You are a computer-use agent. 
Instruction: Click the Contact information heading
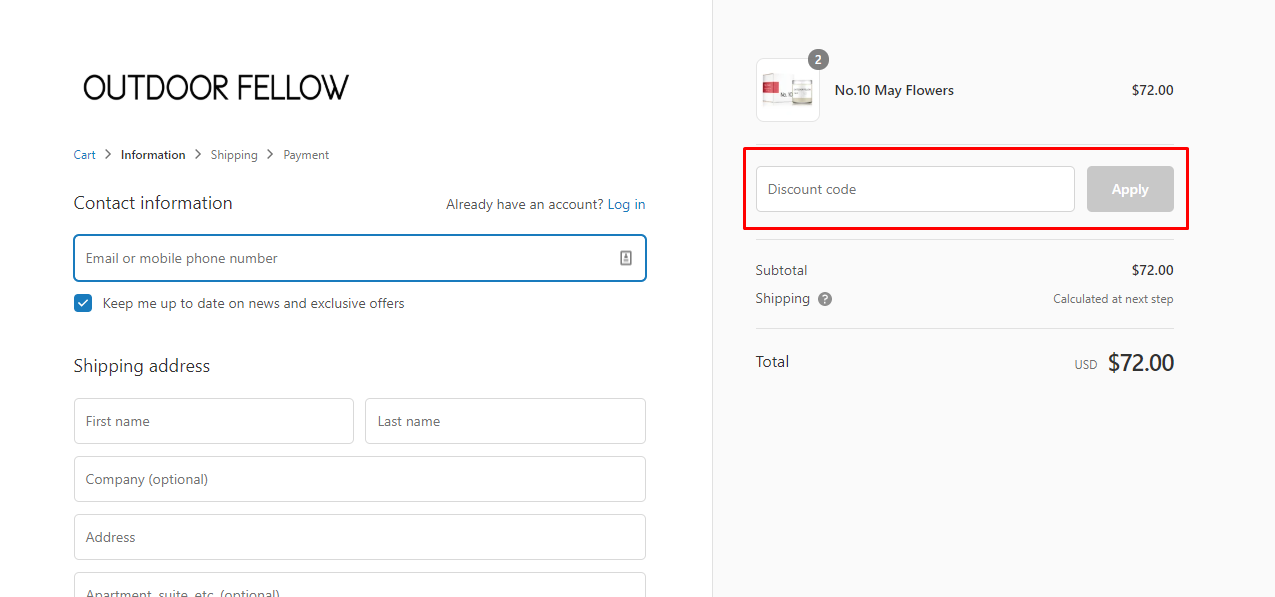[x=153, y=203]
